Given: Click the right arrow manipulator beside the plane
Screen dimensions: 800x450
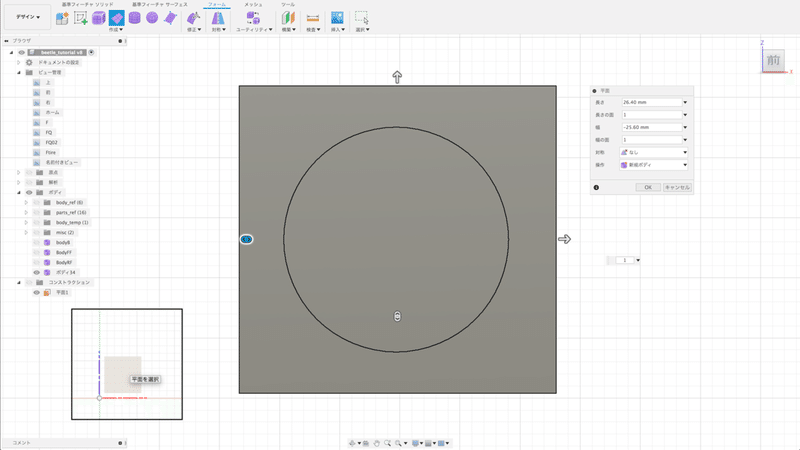Looking at the screenshot, I should [x=564, y=239].
